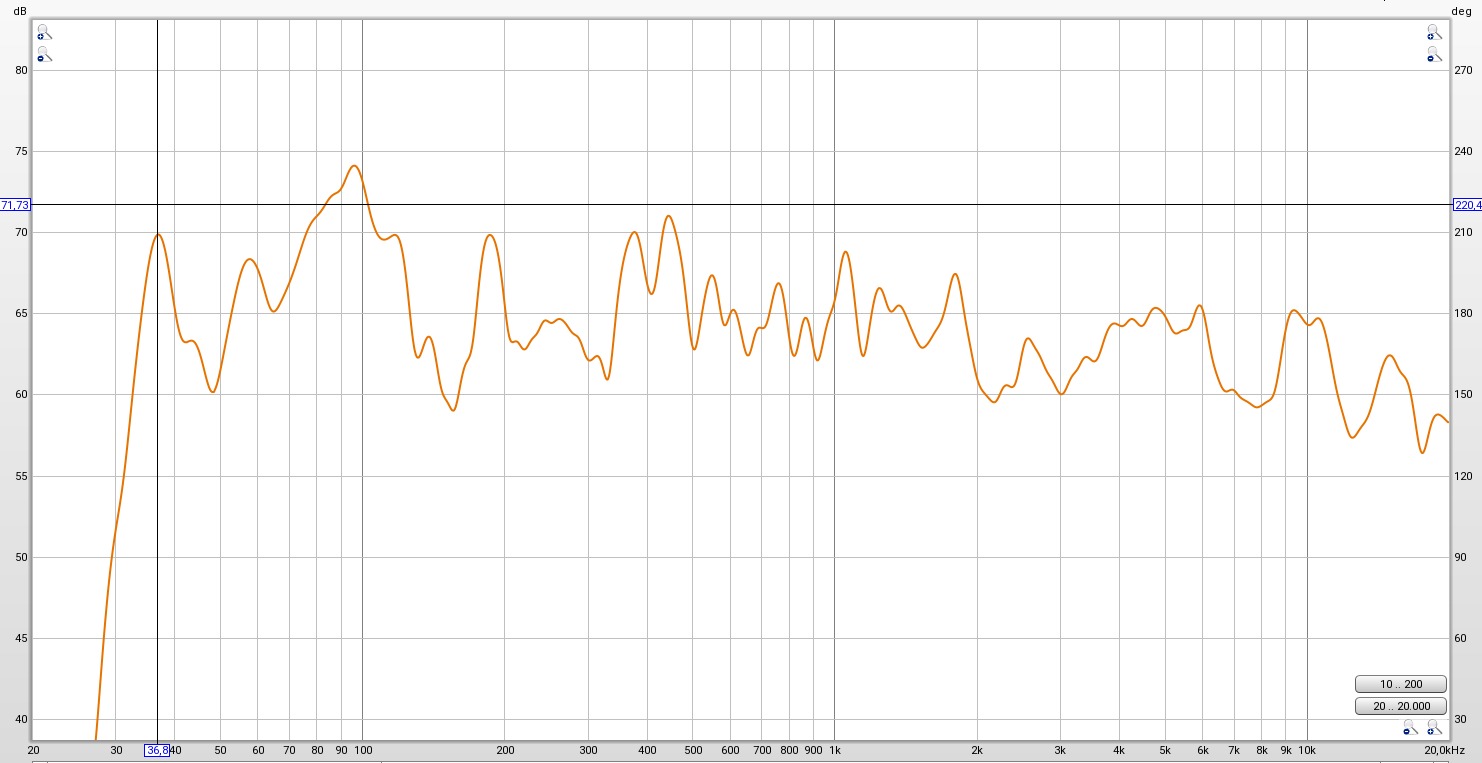This screenshot has height=763, width=1482.
Task: Click the 55 dB axis label
Action: [x=20, y=476]
